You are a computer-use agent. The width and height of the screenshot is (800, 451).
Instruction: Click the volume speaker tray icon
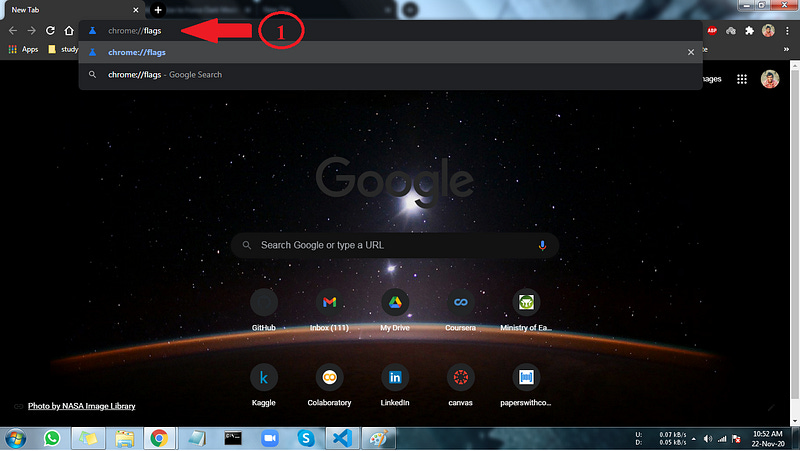(708, 439)
